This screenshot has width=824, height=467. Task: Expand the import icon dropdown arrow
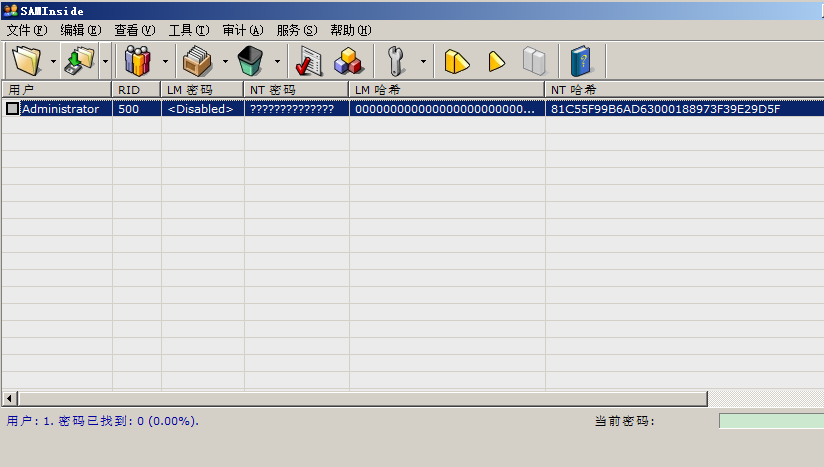pos(105,61)
